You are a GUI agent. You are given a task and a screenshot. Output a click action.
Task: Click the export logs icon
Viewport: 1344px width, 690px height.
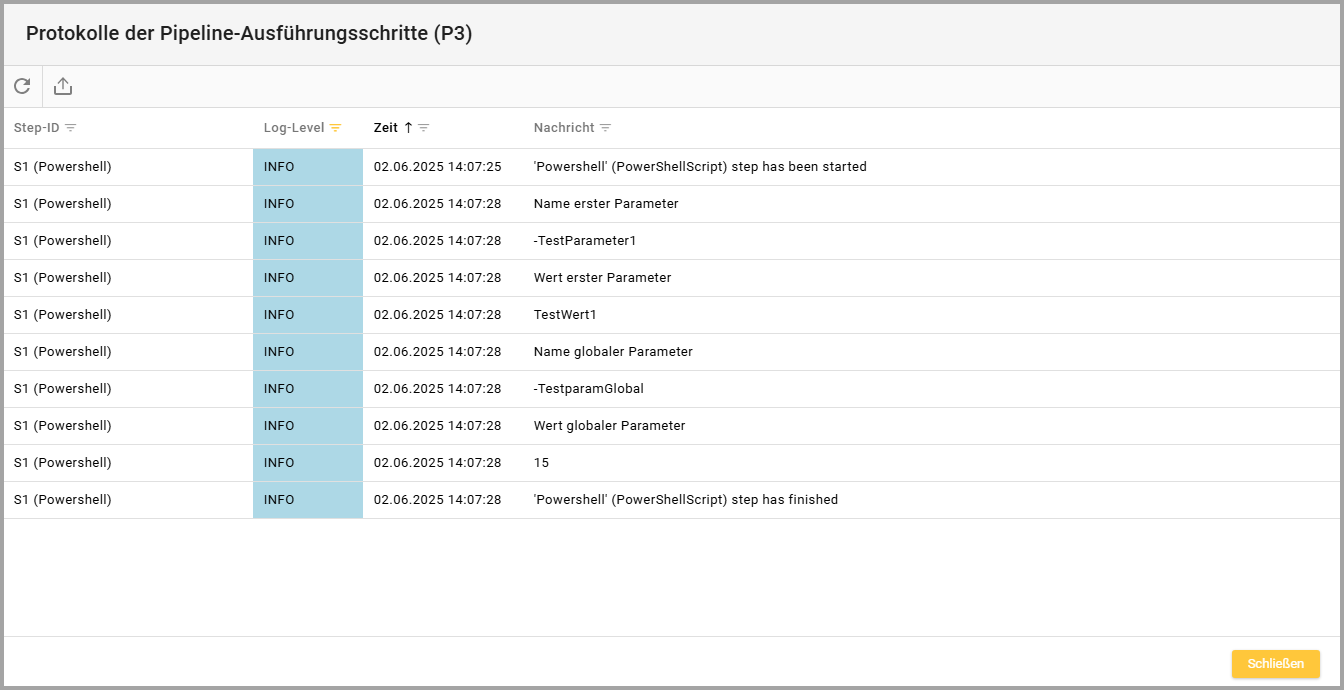click(63, 87)
